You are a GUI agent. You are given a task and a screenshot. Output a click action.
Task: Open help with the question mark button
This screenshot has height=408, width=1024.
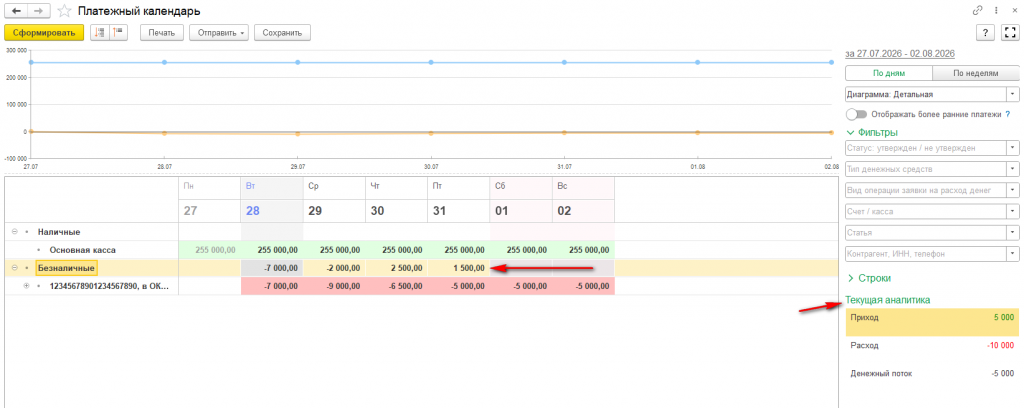coord(985,33)
